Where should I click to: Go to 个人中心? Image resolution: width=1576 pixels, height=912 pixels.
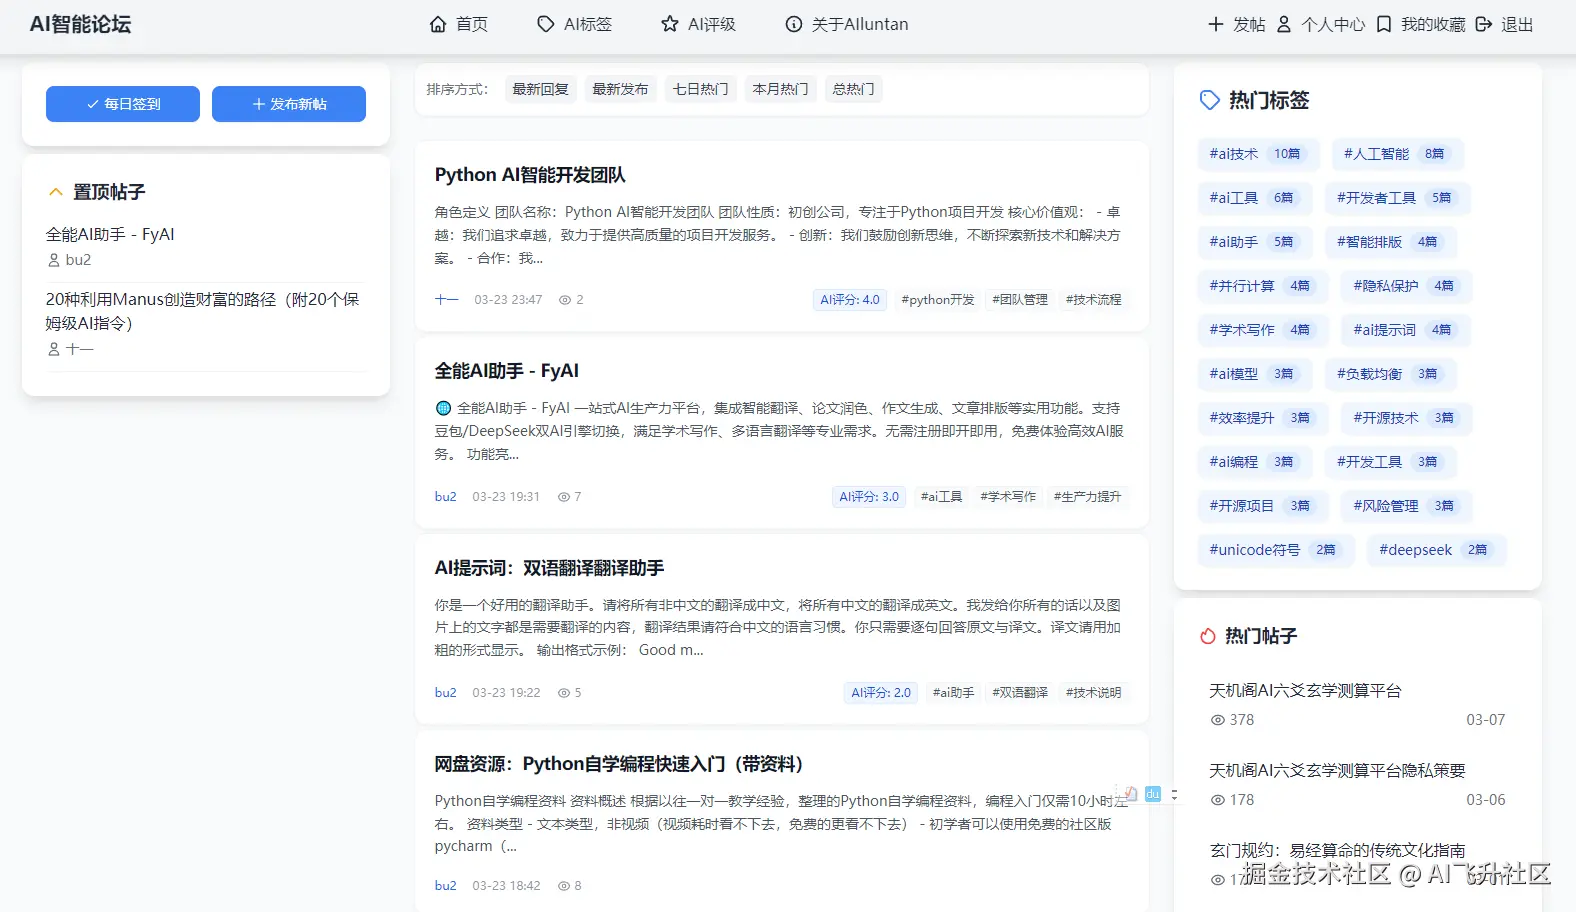(x=1320, y=24)
